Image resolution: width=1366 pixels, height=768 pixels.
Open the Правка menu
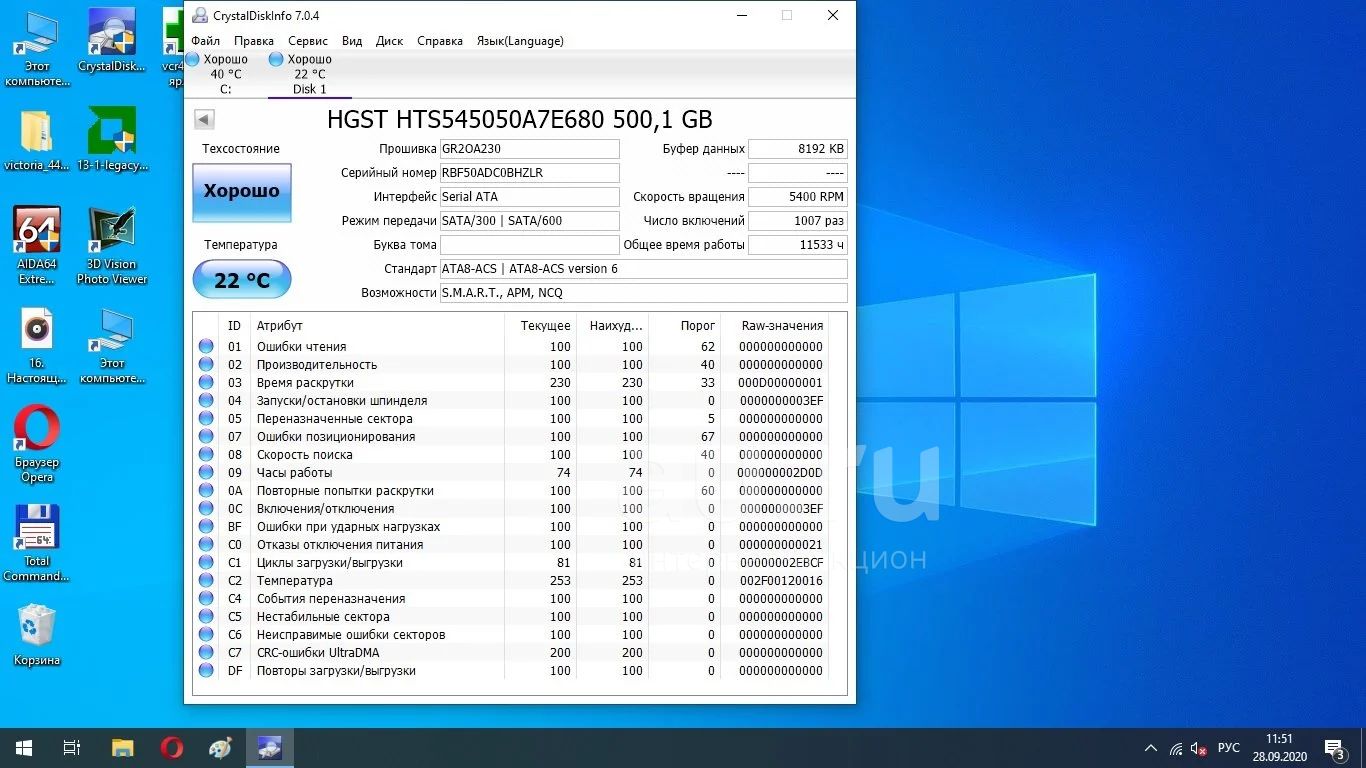254,41
